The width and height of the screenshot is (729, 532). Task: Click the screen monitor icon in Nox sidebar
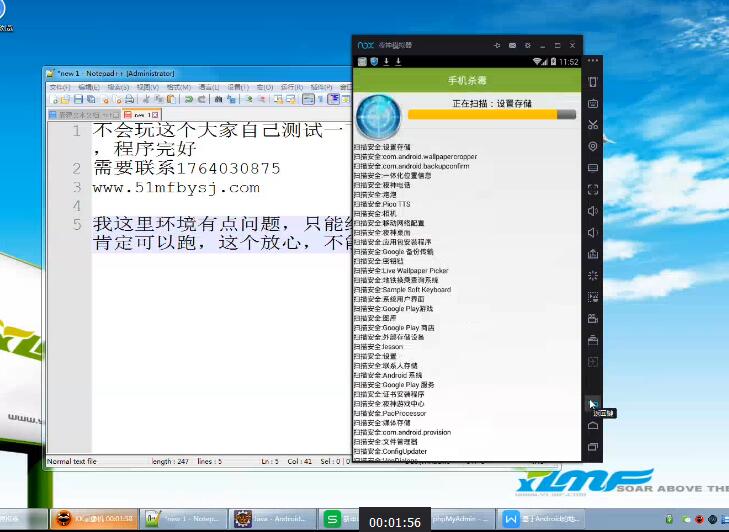(593, 167)
